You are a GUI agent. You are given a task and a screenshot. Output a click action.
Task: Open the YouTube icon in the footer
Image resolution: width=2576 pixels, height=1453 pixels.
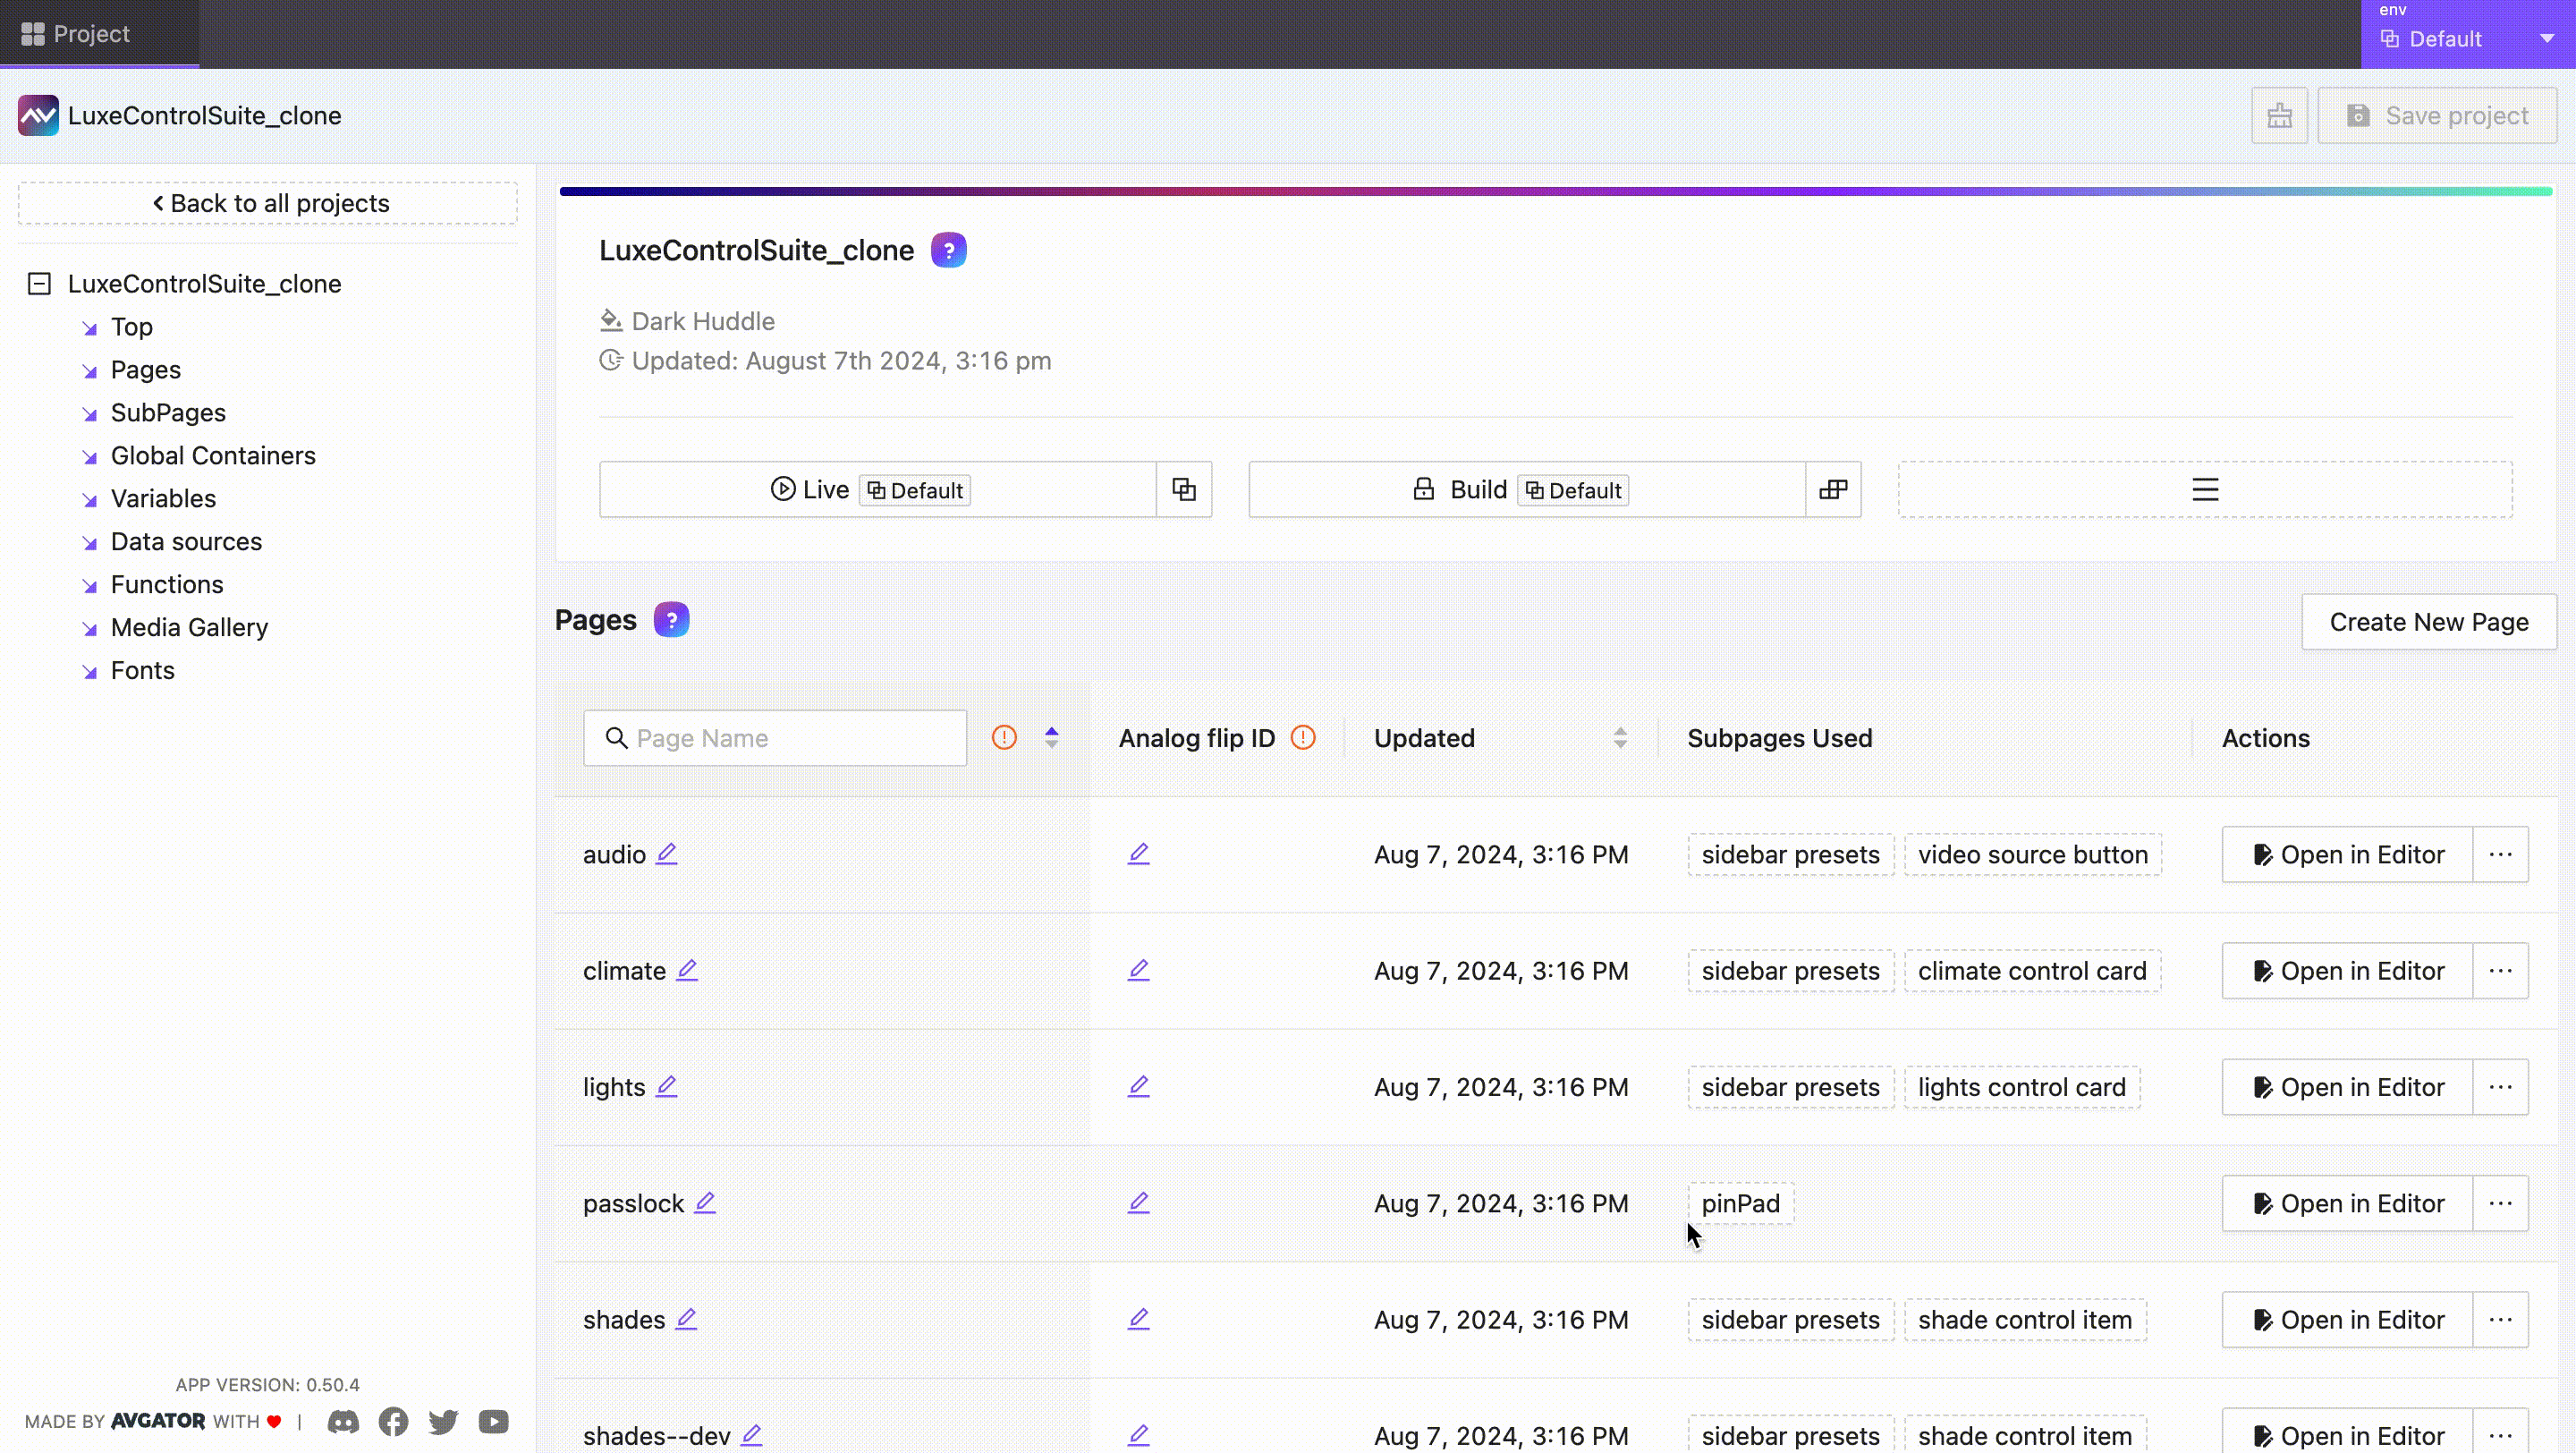(x=493, y=1422)
